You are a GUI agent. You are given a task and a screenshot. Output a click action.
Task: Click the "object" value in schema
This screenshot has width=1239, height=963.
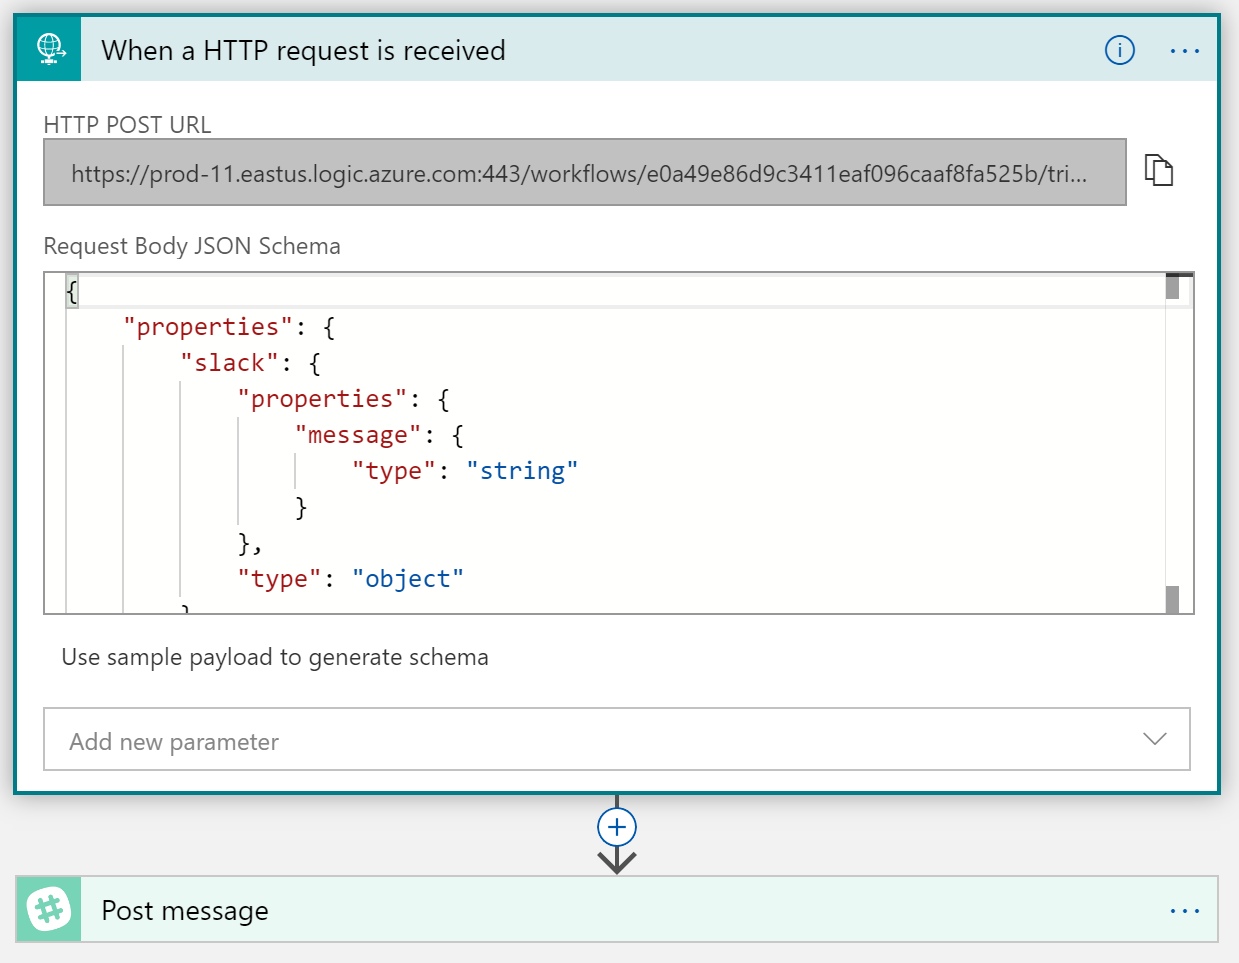408,579
